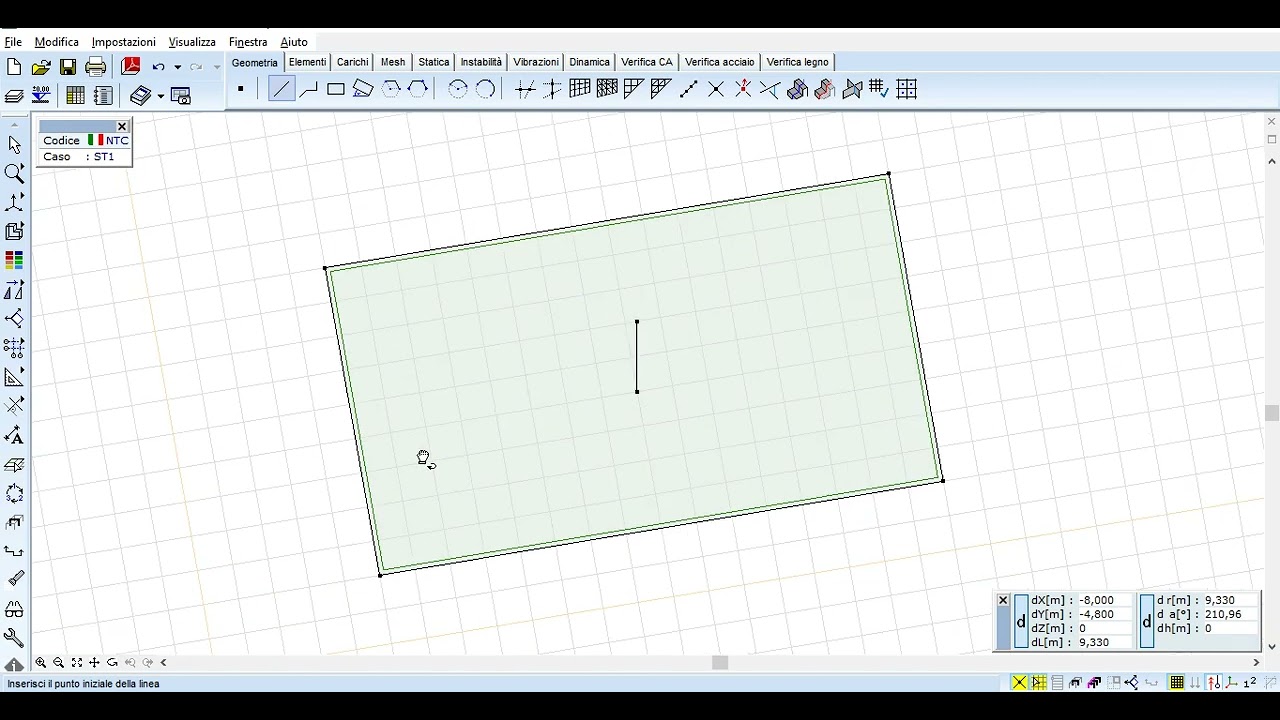Save the model with the floppy icon
Image resolution: width=1280 pixels, height=720 pixels.
(68, 67)
